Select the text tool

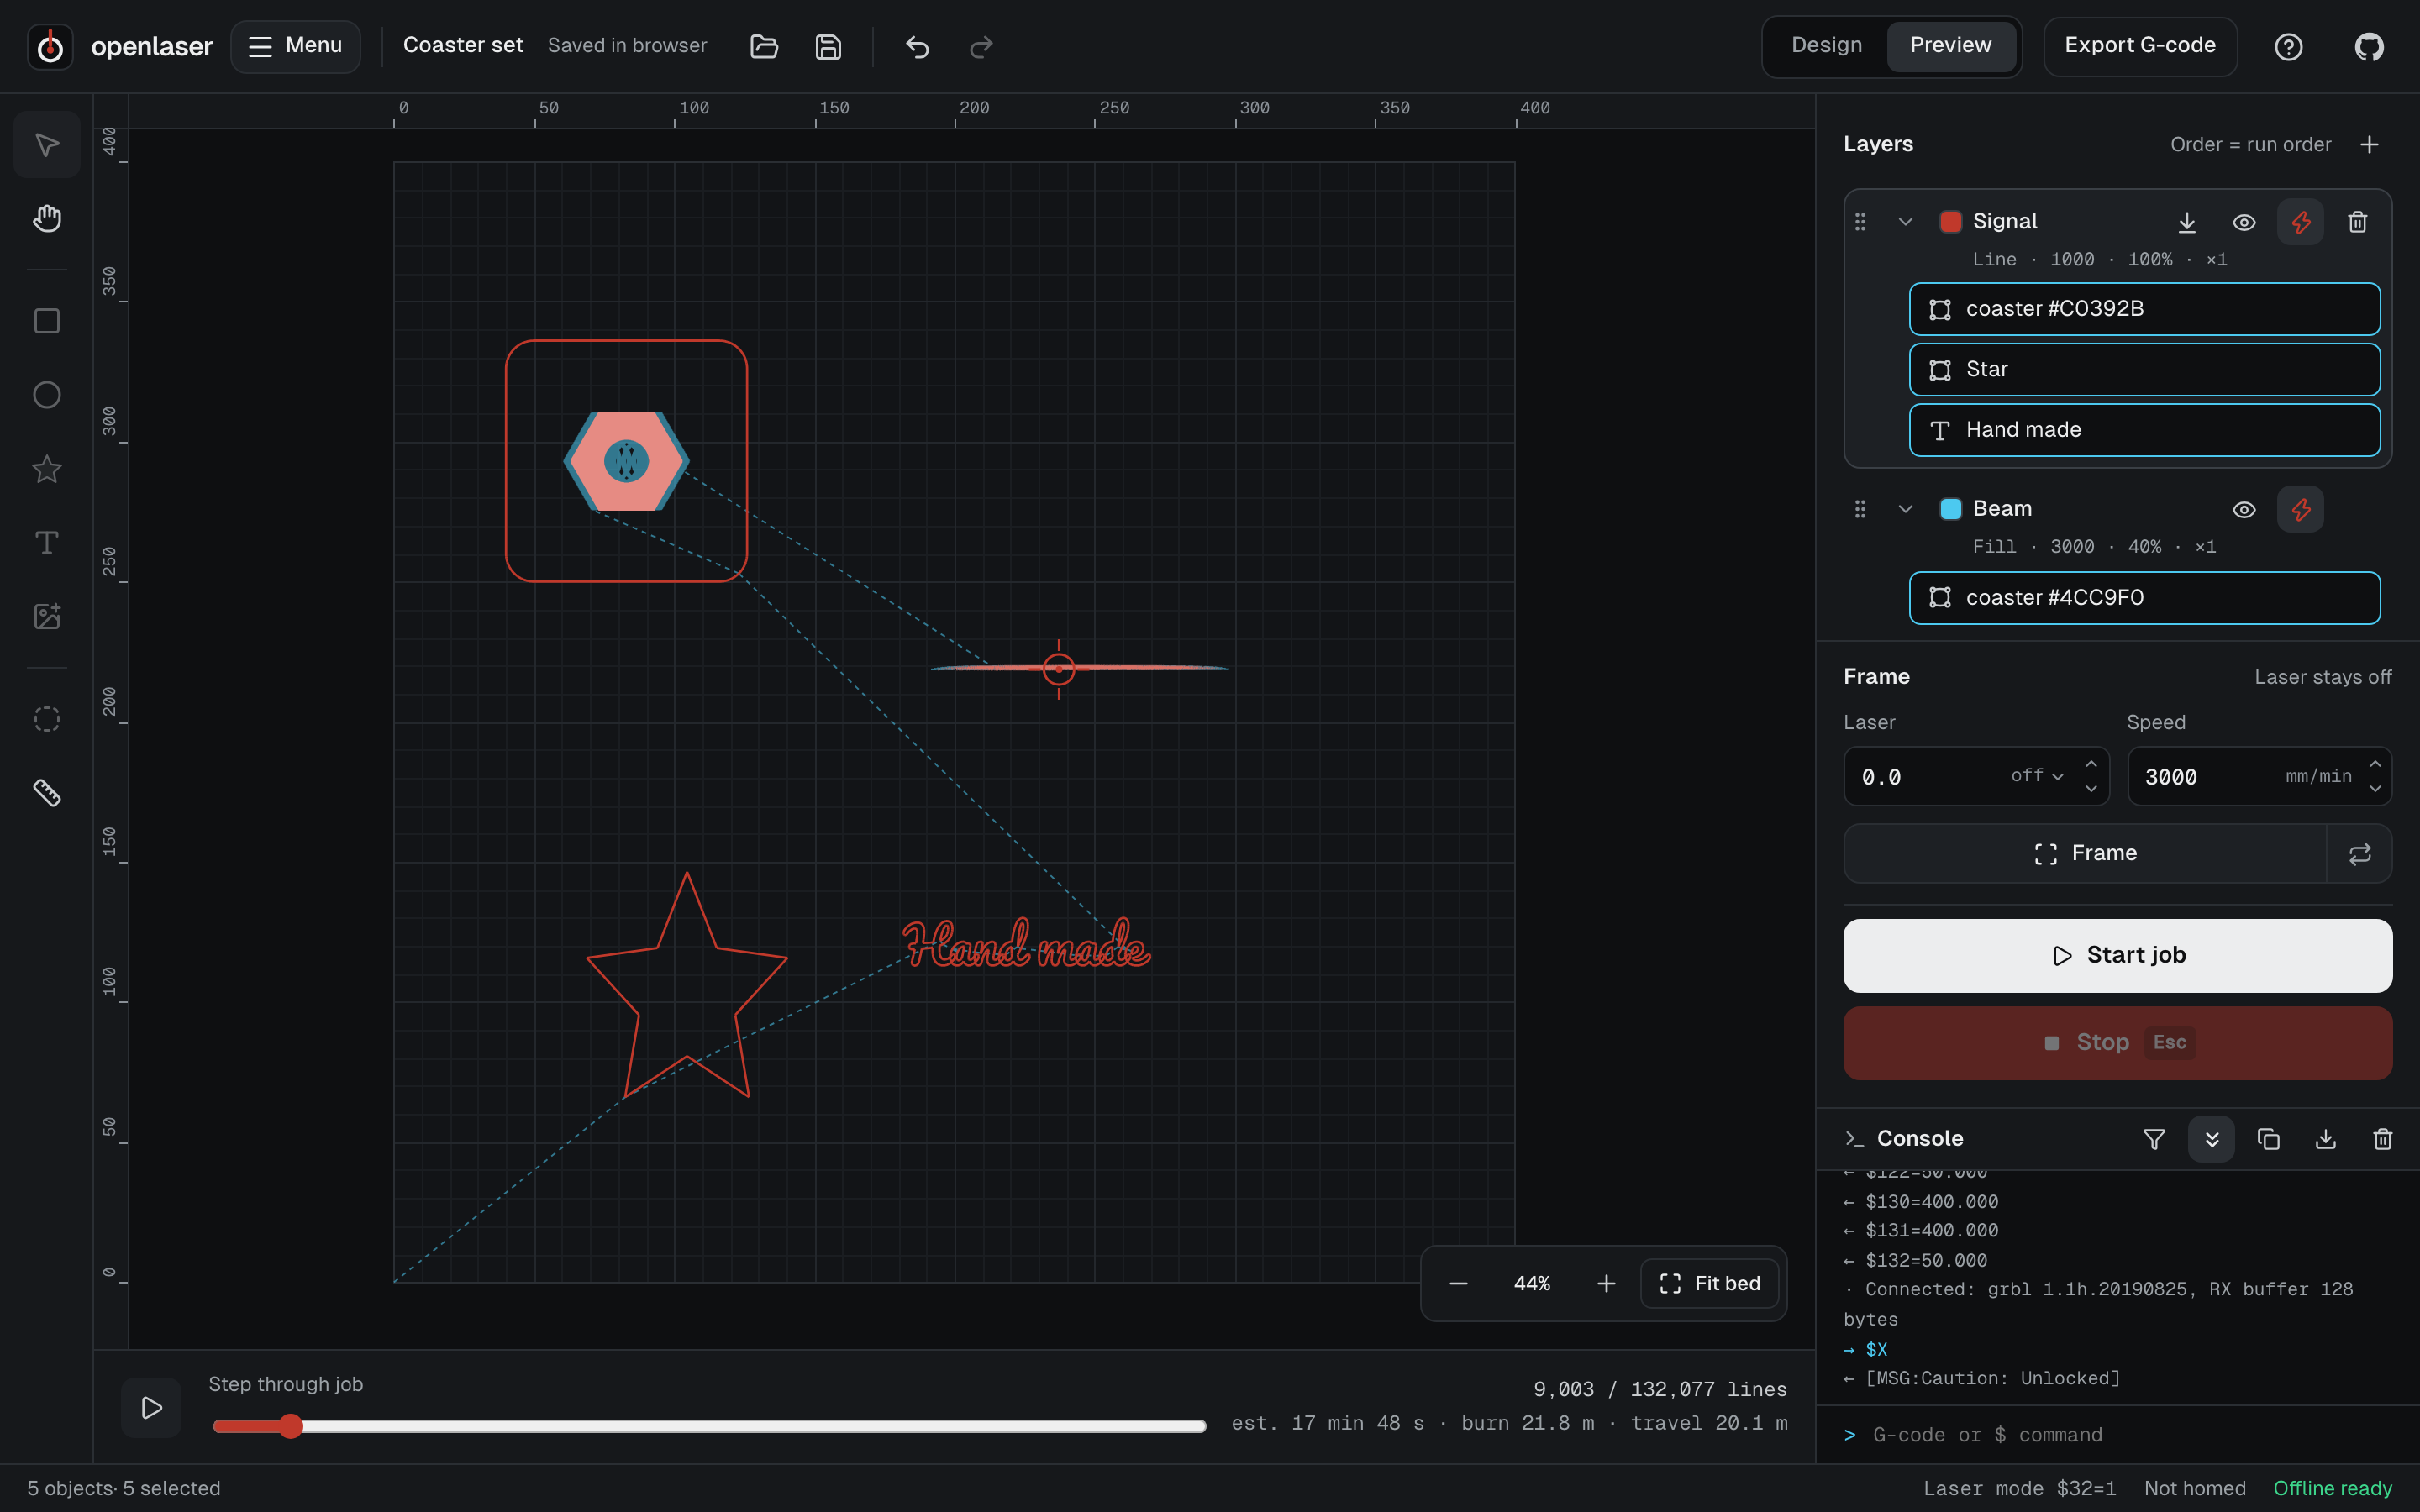(x=47, y=543)
